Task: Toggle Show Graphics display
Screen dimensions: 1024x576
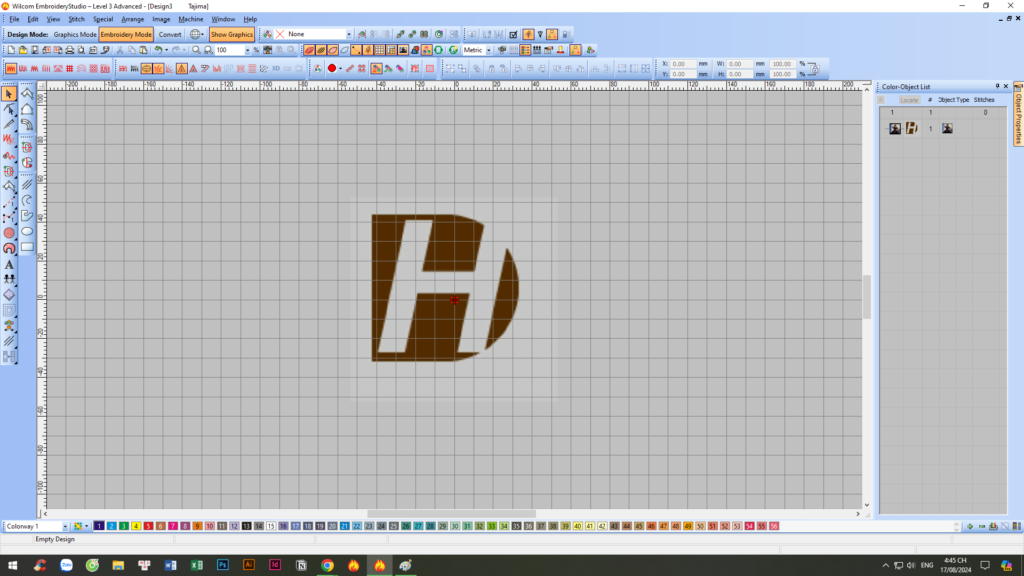Action: (232, 34)
